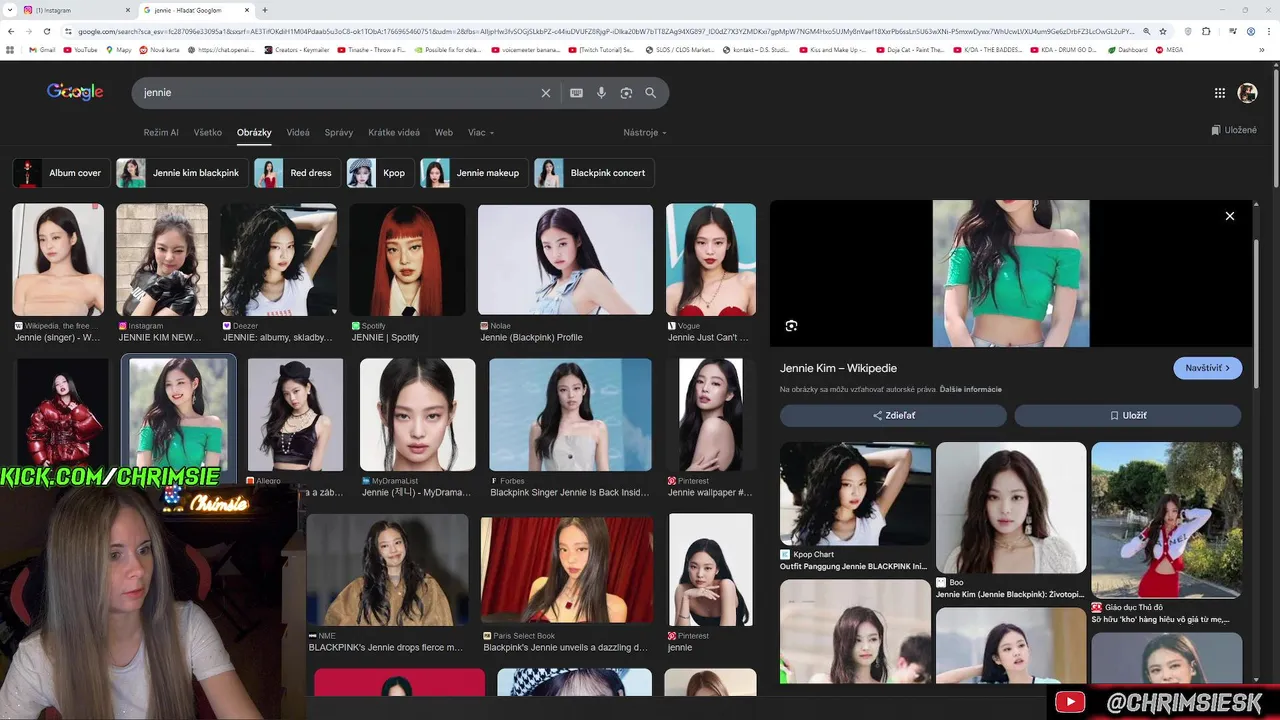Open Chrome three-dot menu
The height and width of the screenshot is (720, 1280).
click(1268, 32)
